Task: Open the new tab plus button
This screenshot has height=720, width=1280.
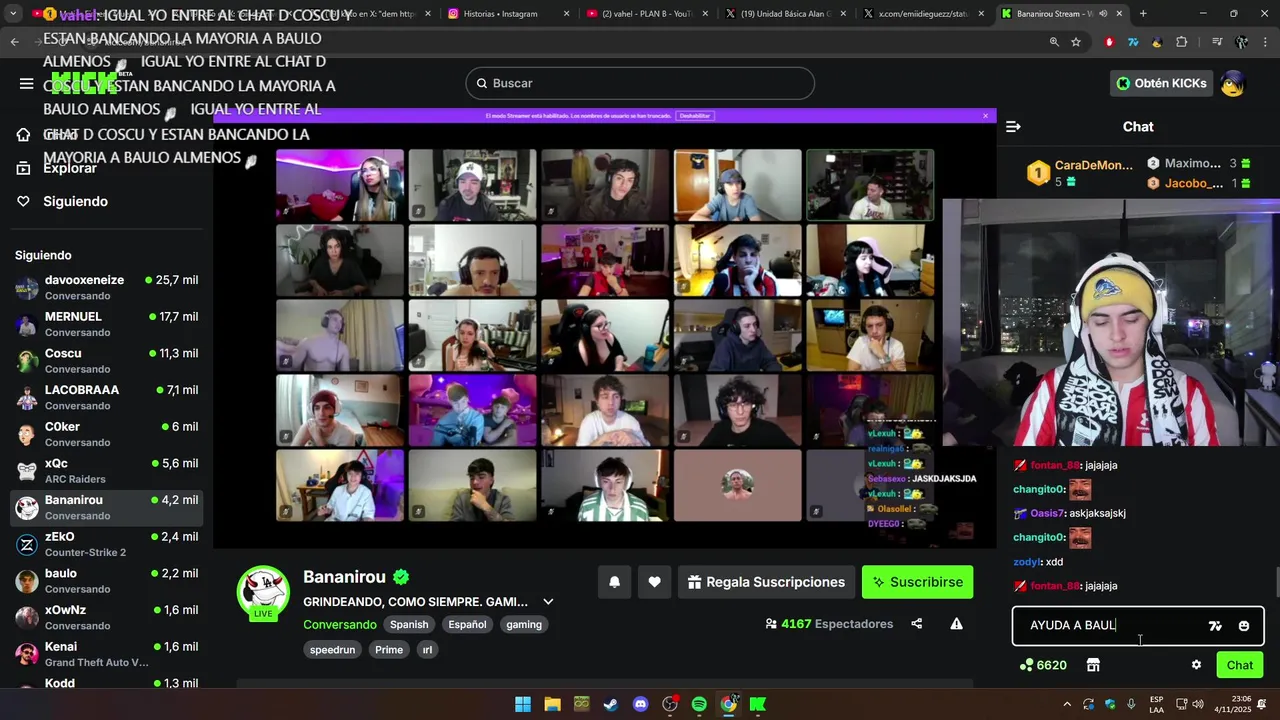Action: click(x=1143, y=14)
